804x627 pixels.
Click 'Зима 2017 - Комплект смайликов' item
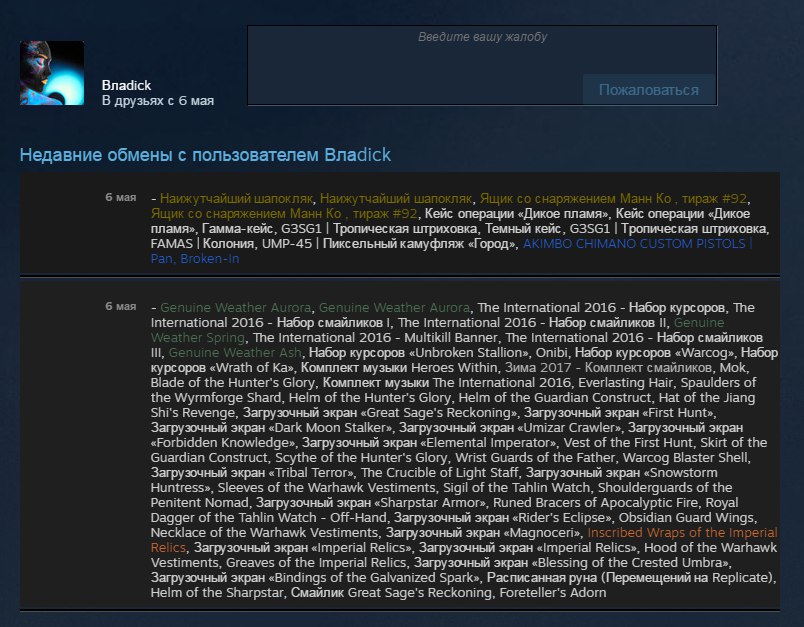[609, 368]
